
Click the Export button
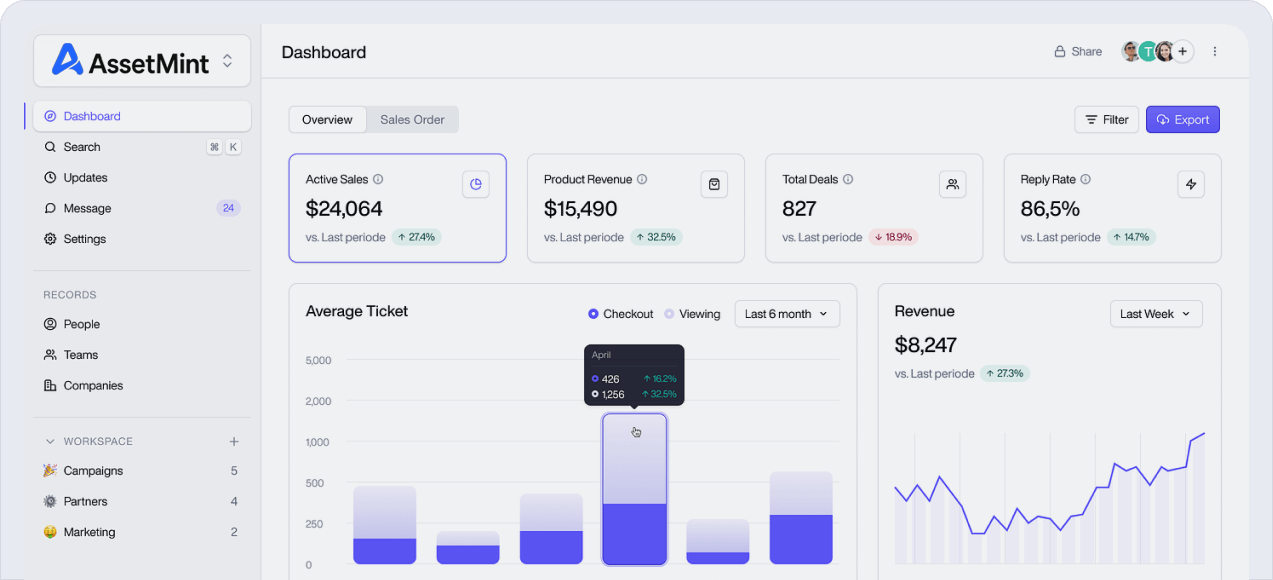(1183, 120)
